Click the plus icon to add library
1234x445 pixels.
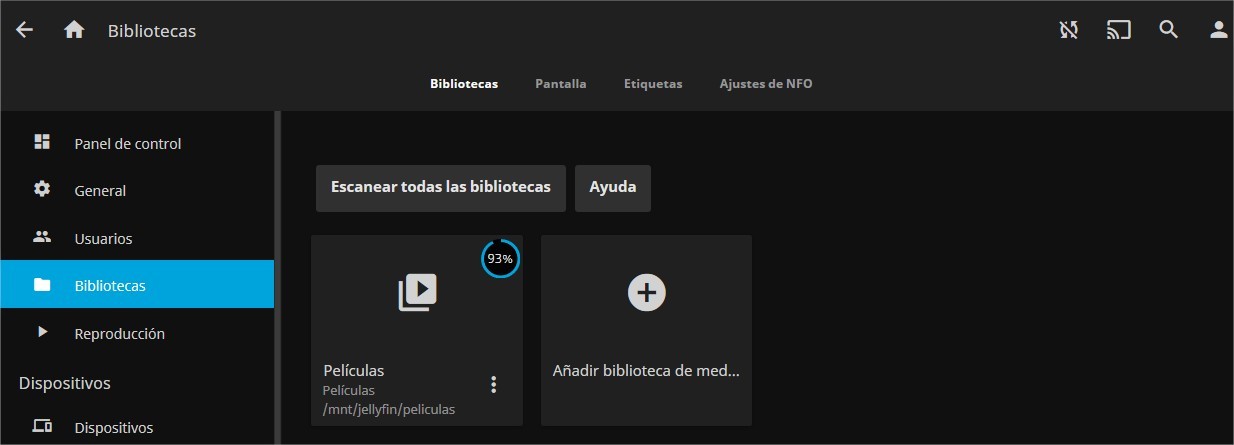point(646,292)
